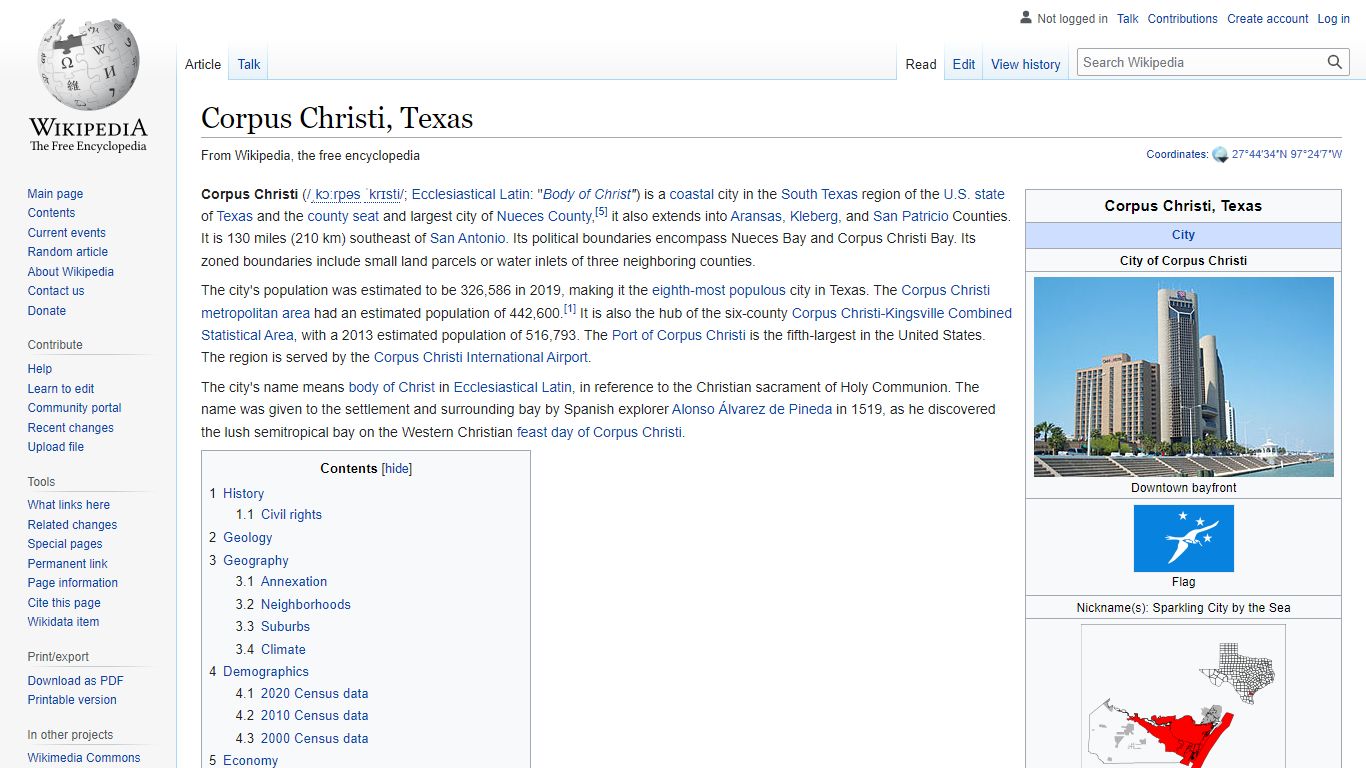1366x768 pixels.
Task: Open the San Antonio link
Action: [468, 238]
